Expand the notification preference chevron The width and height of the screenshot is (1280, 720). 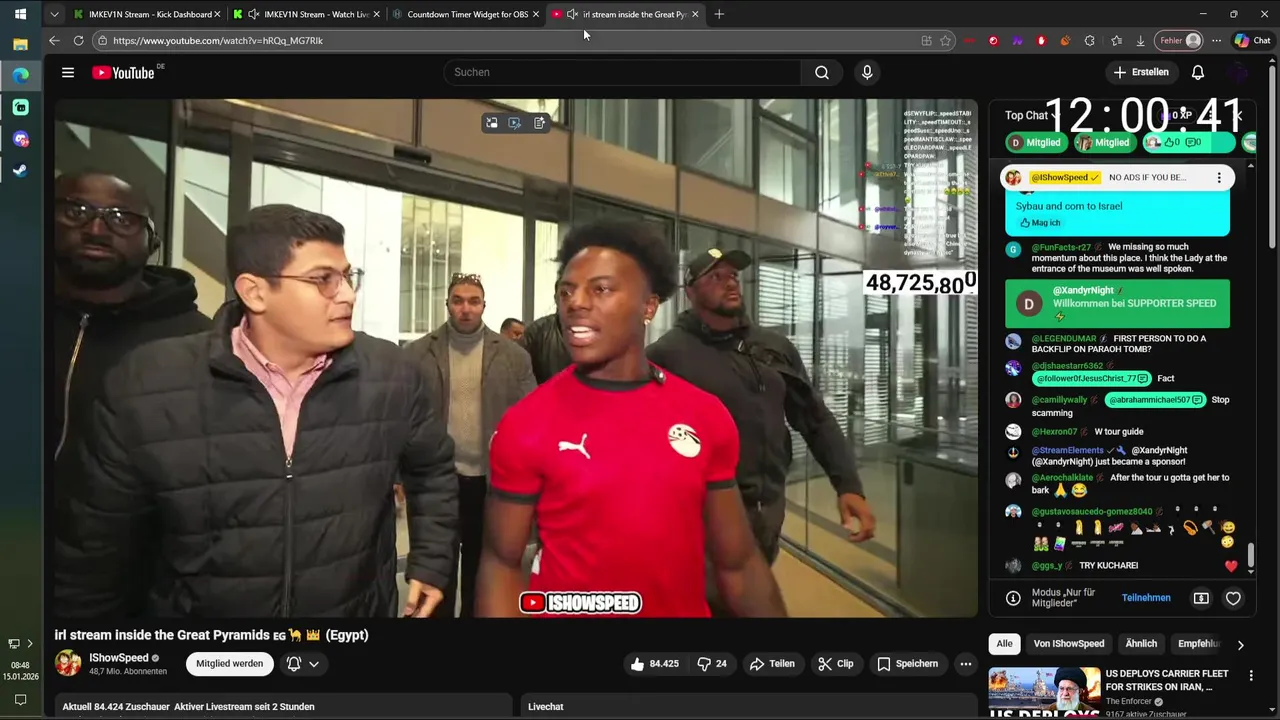click(314, 664)
